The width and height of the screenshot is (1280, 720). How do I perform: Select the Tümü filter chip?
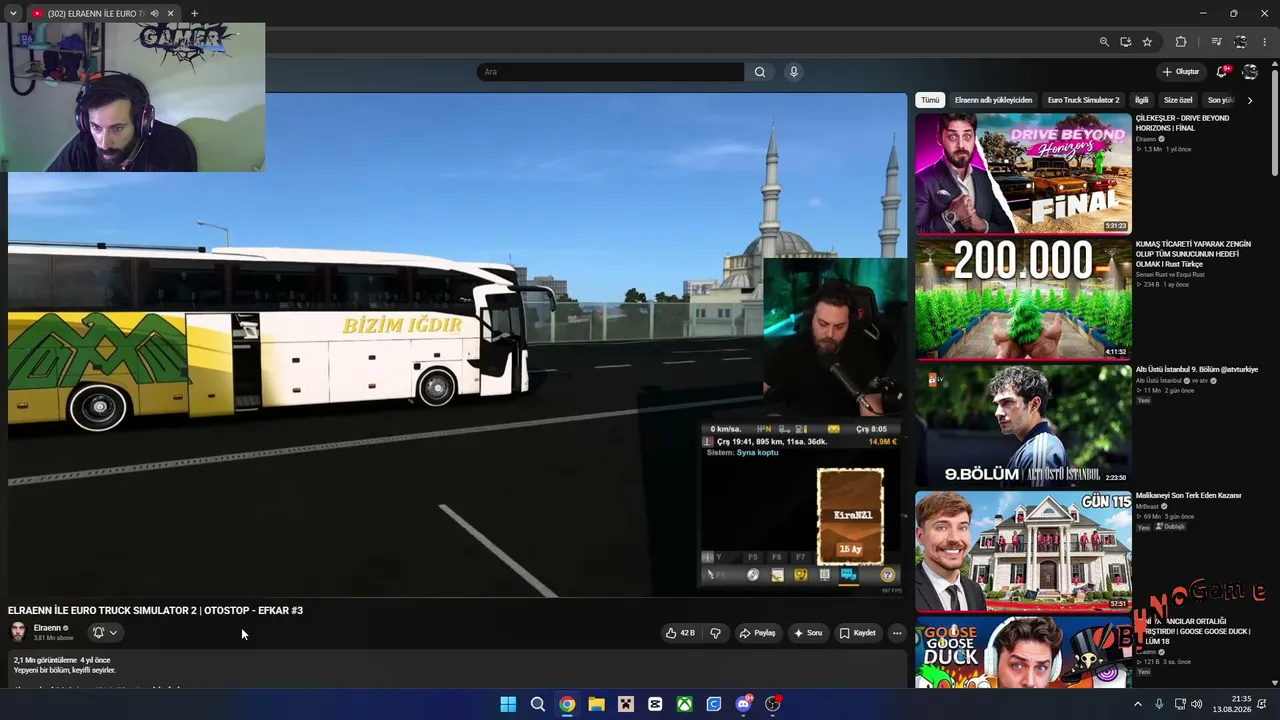point(930,100)
